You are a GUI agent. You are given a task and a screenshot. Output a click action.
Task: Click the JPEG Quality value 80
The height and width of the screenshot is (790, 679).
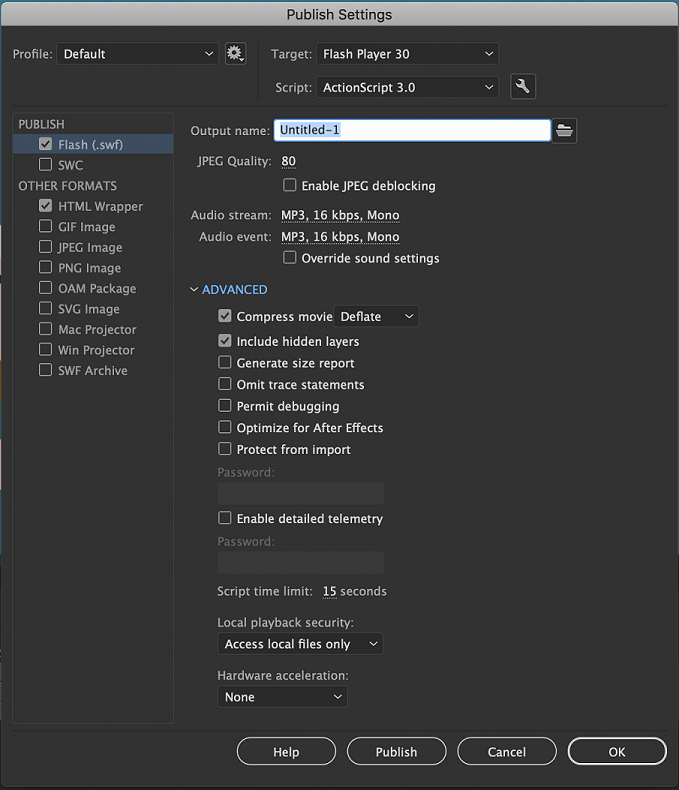288,161
